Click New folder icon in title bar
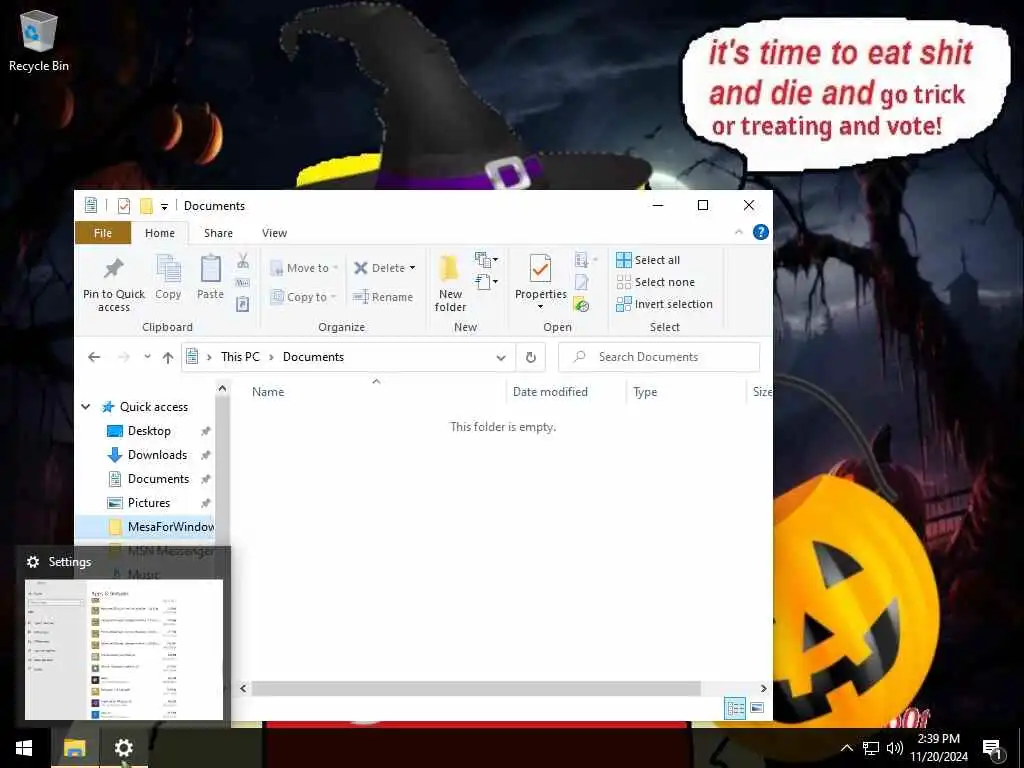Viewport: 1024px width, 768px height. click(146, 206)
